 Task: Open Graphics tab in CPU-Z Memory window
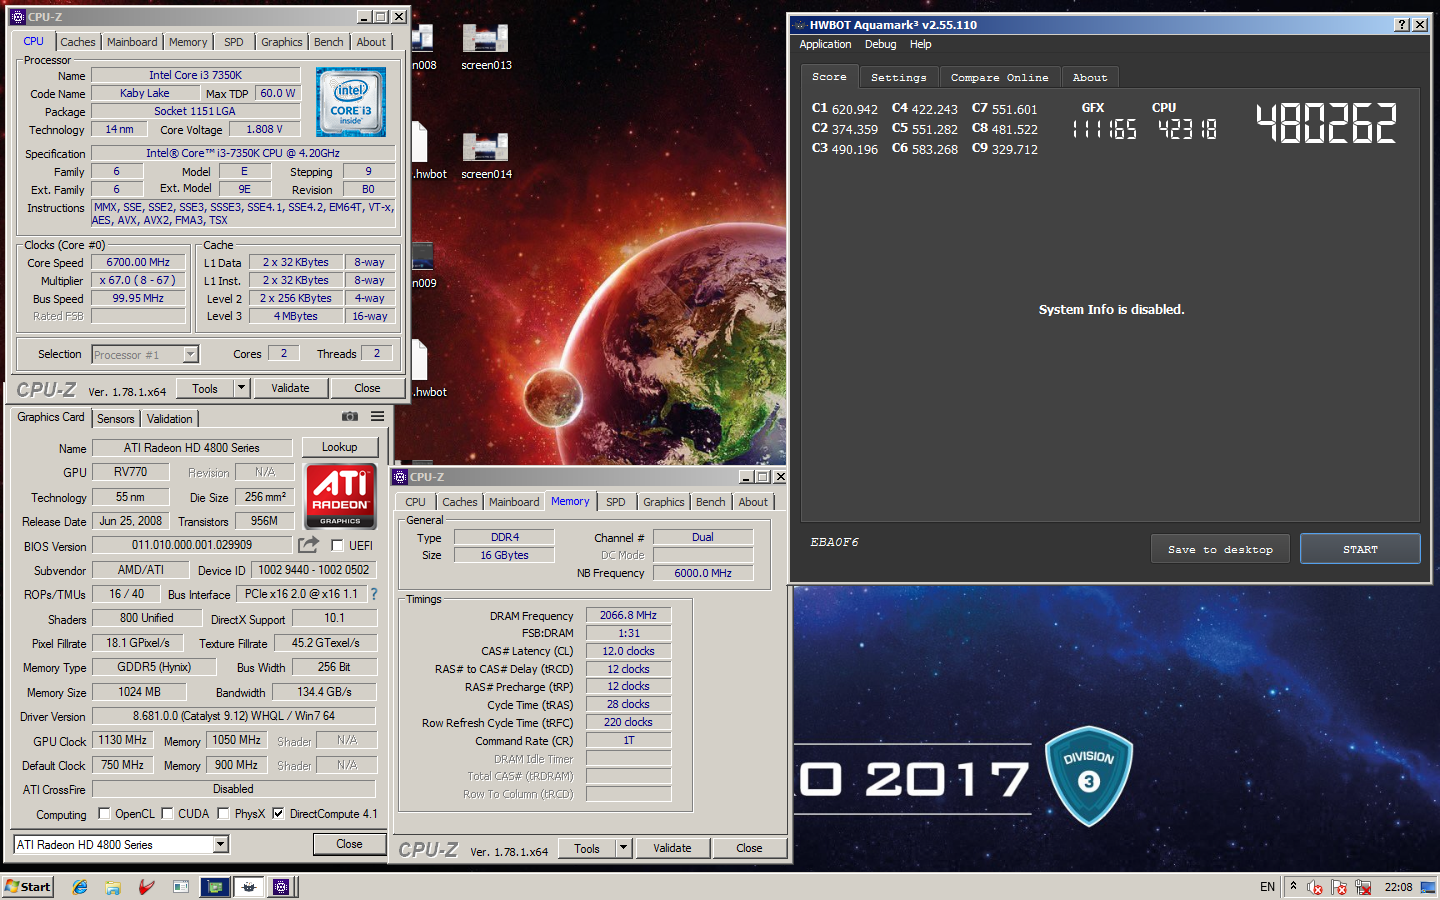[664, 502]
